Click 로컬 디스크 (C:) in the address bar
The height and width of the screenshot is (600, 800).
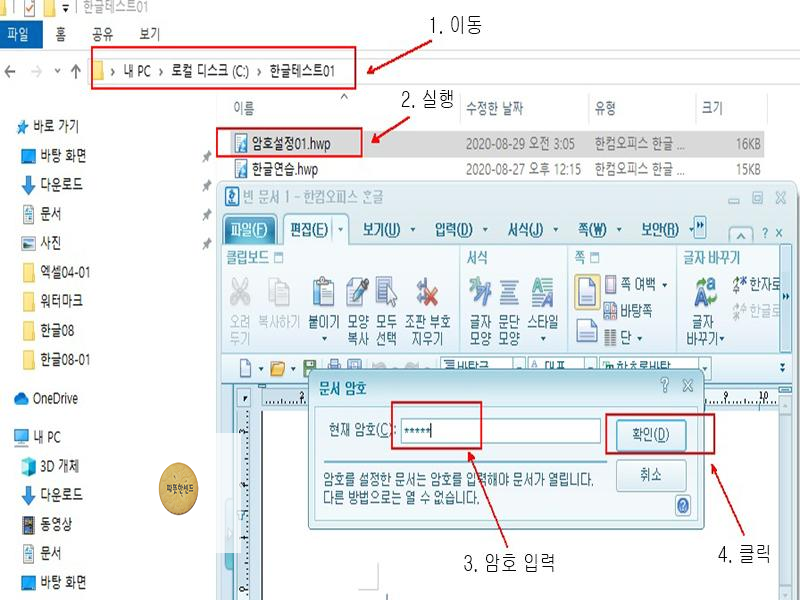click(209, 70)
